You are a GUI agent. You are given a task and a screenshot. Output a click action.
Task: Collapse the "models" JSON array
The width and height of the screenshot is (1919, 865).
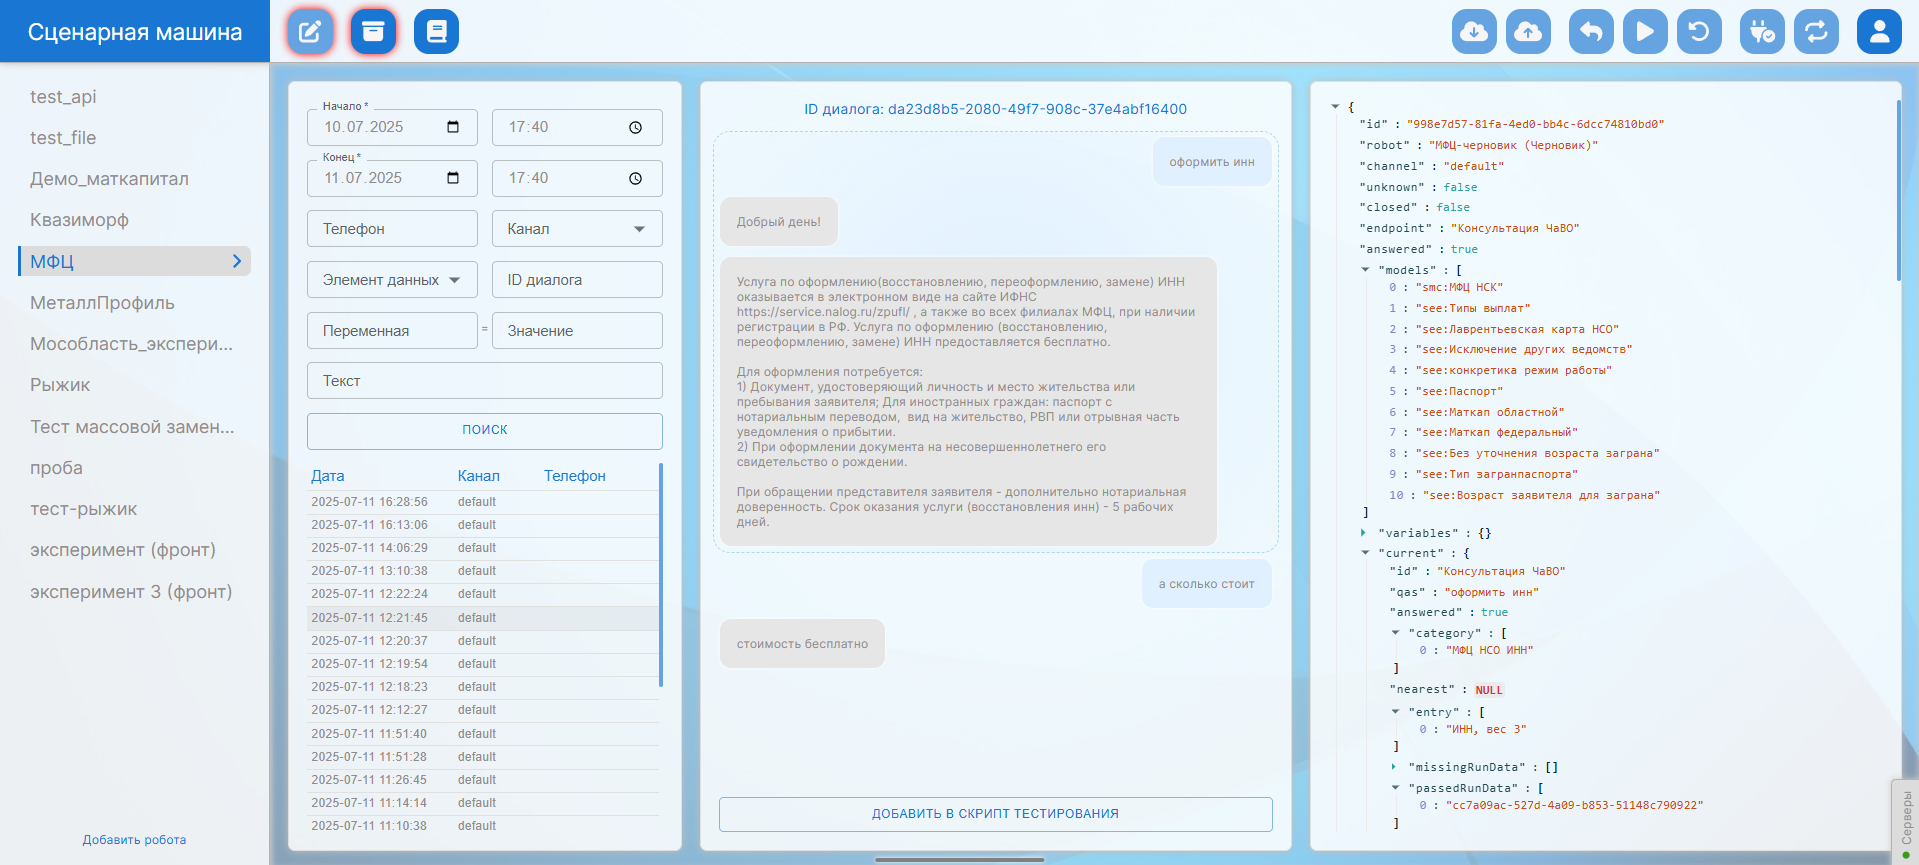click(x=1365, y=270)
